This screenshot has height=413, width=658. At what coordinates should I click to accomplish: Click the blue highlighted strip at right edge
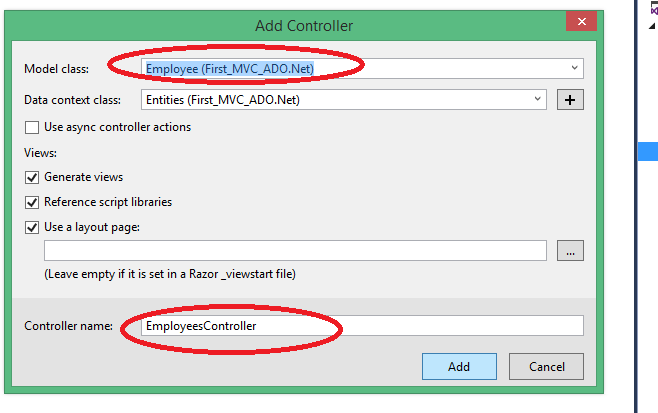coord(648,152)
